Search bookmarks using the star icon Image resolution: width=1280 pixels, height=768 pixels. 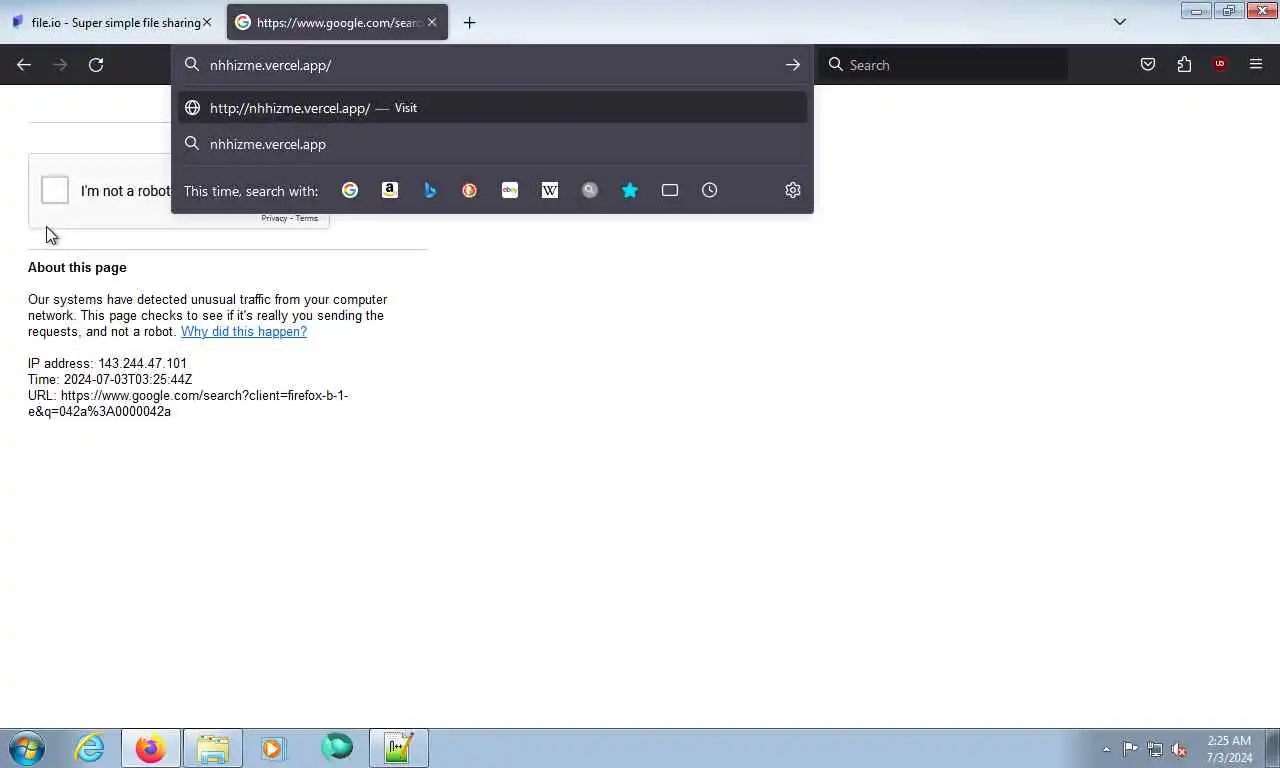(630, 190)
